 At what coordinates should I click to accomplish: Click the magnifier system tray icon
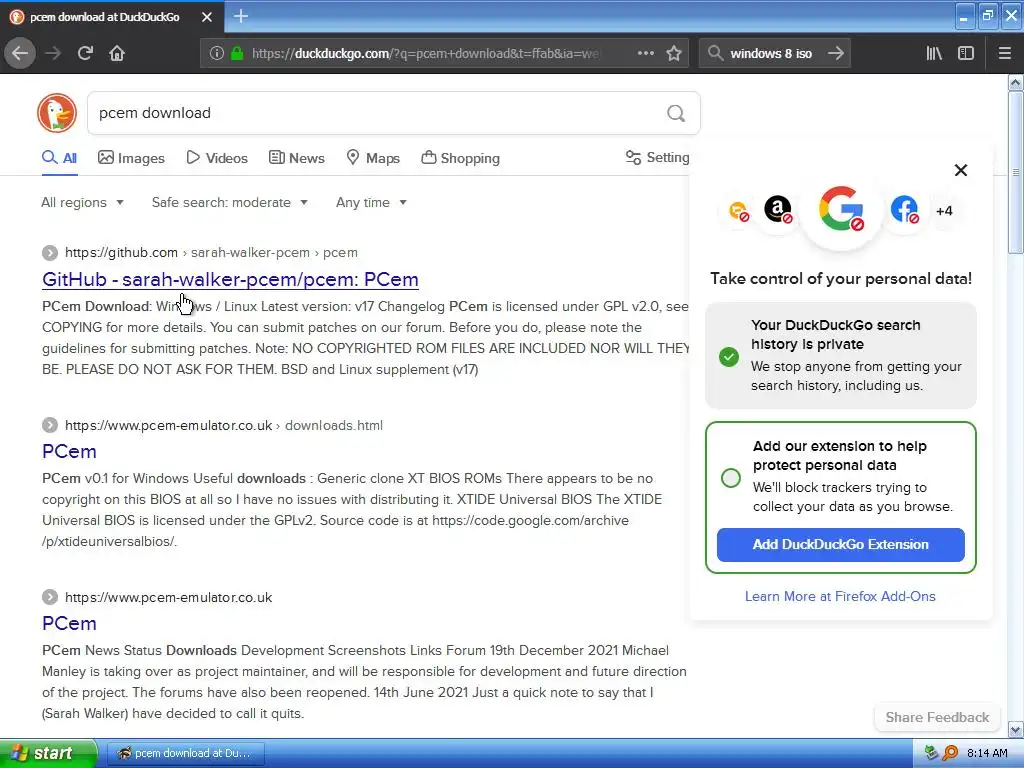(x=950, y=753)
